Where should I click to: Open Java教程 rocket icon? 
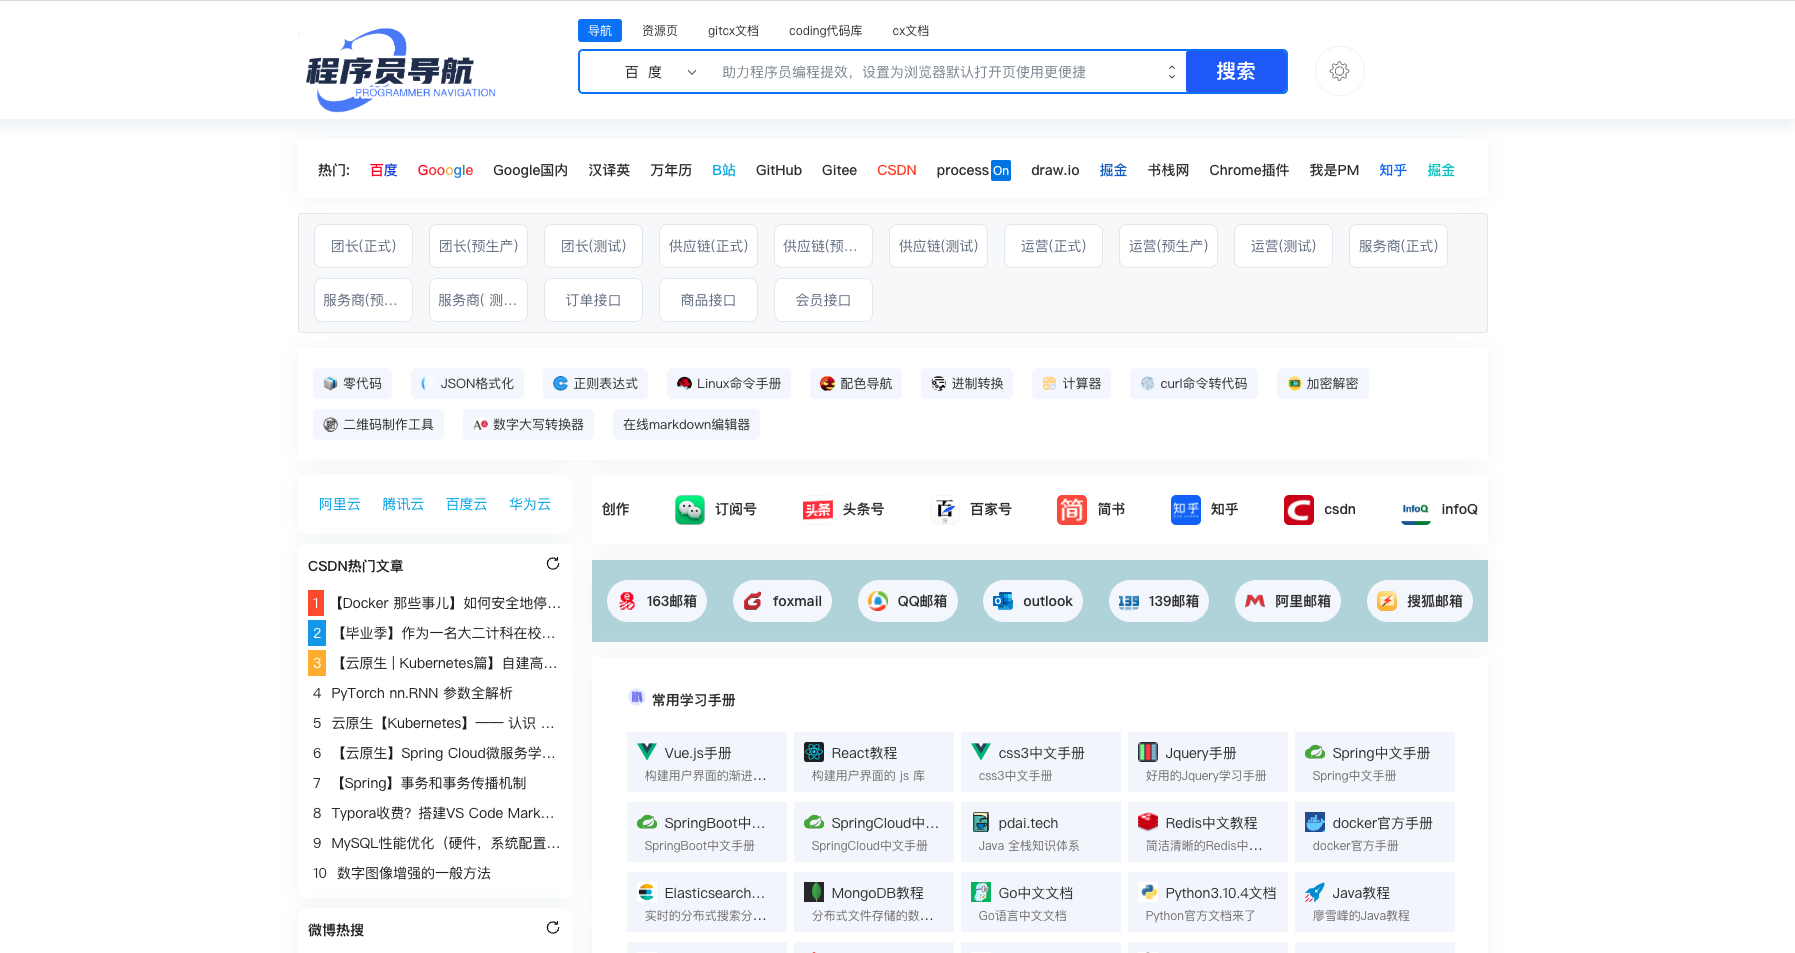[1315, 892]
